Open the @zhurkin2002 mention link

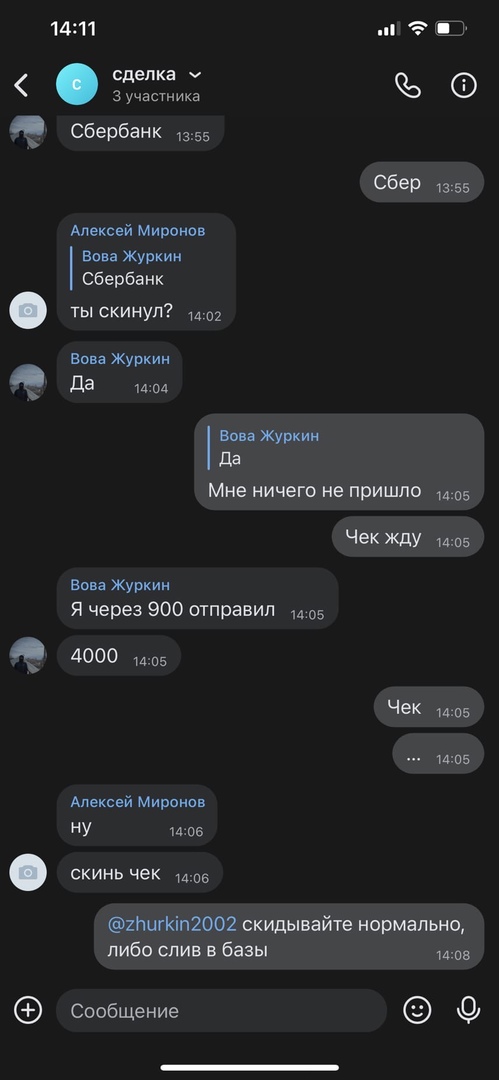point(172,924)
